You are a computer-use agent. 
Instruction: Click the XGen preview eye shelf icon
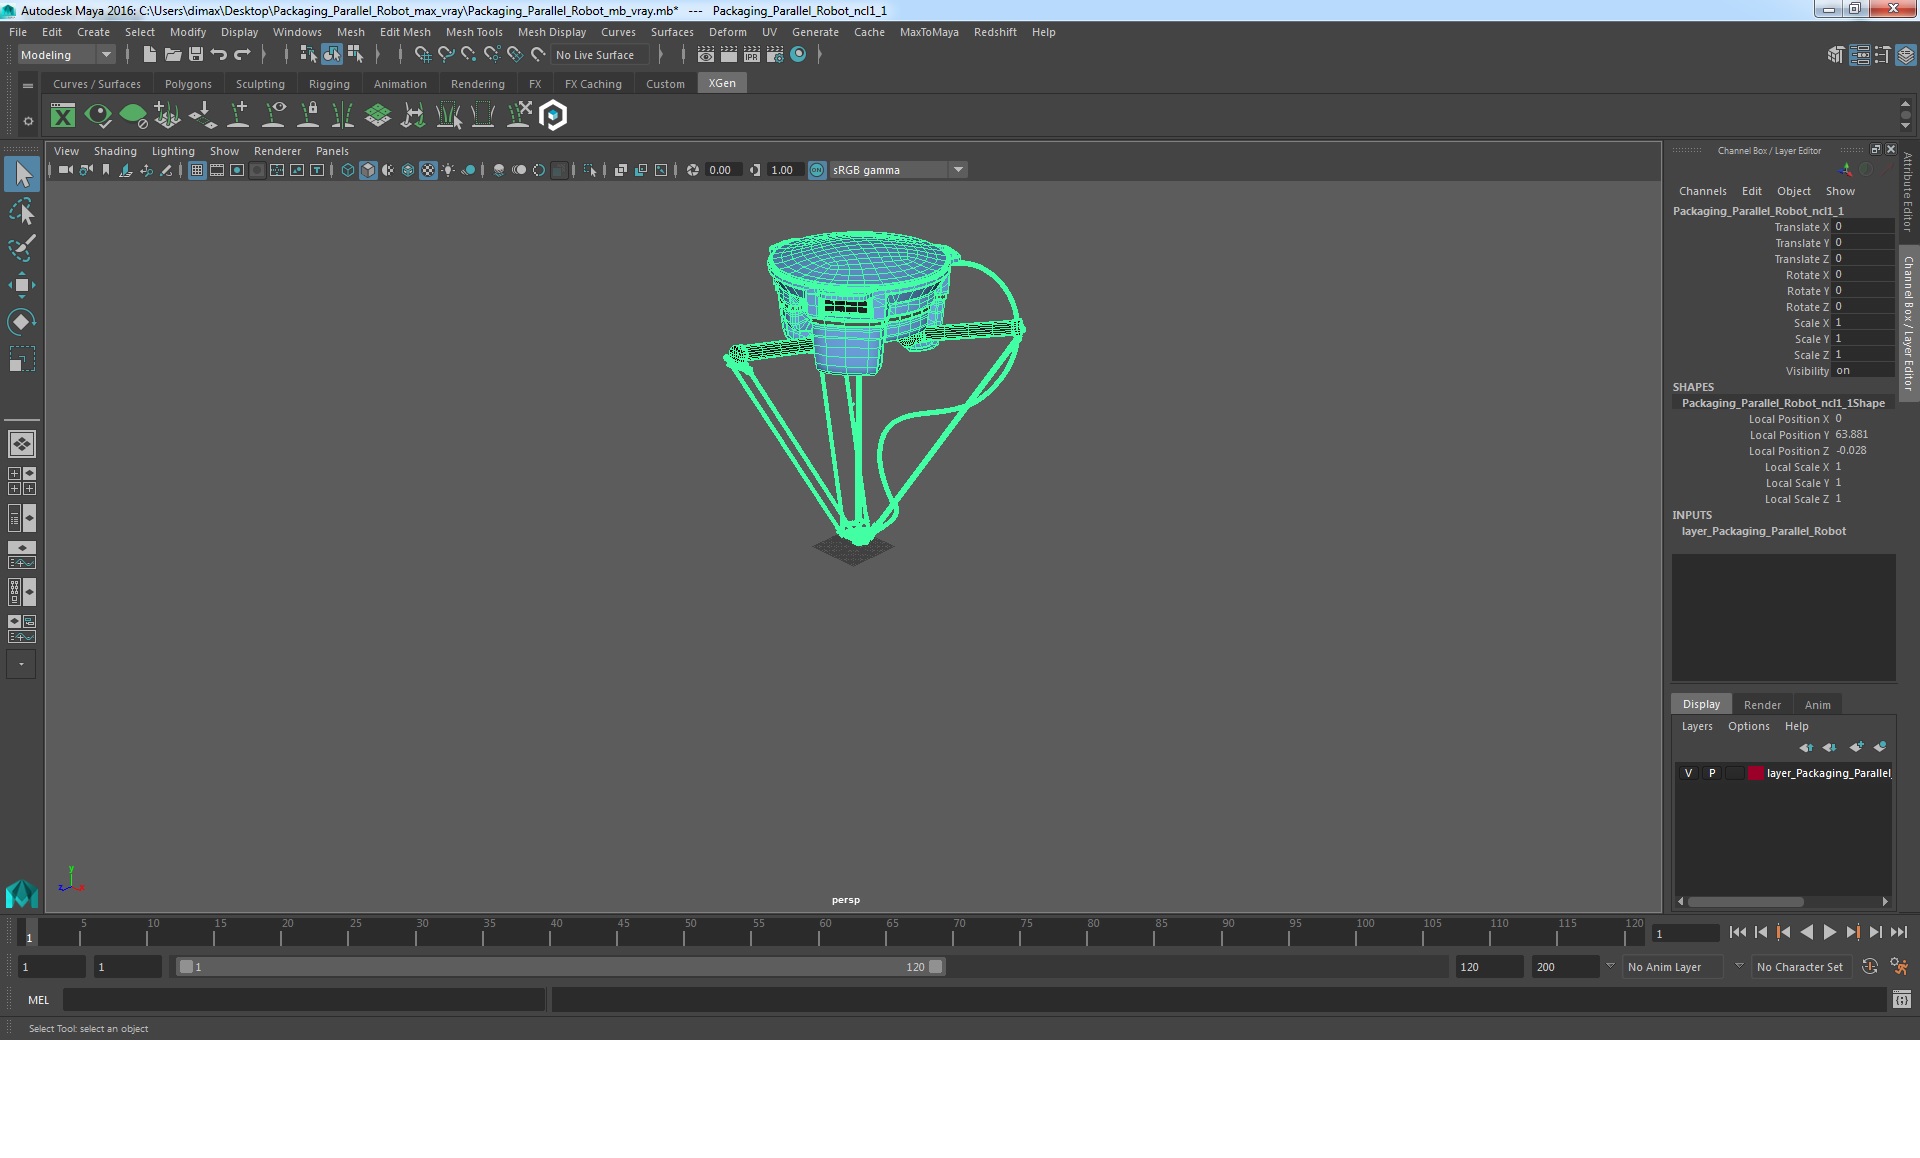point(98,116)
